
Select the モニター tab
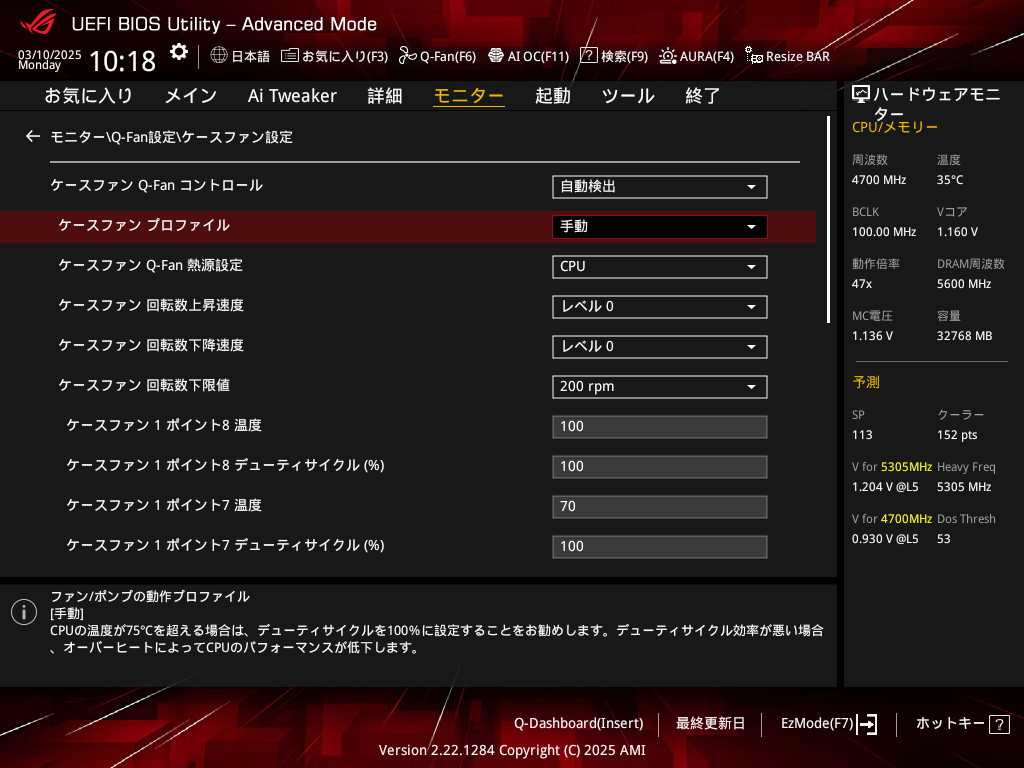[469, 96]
